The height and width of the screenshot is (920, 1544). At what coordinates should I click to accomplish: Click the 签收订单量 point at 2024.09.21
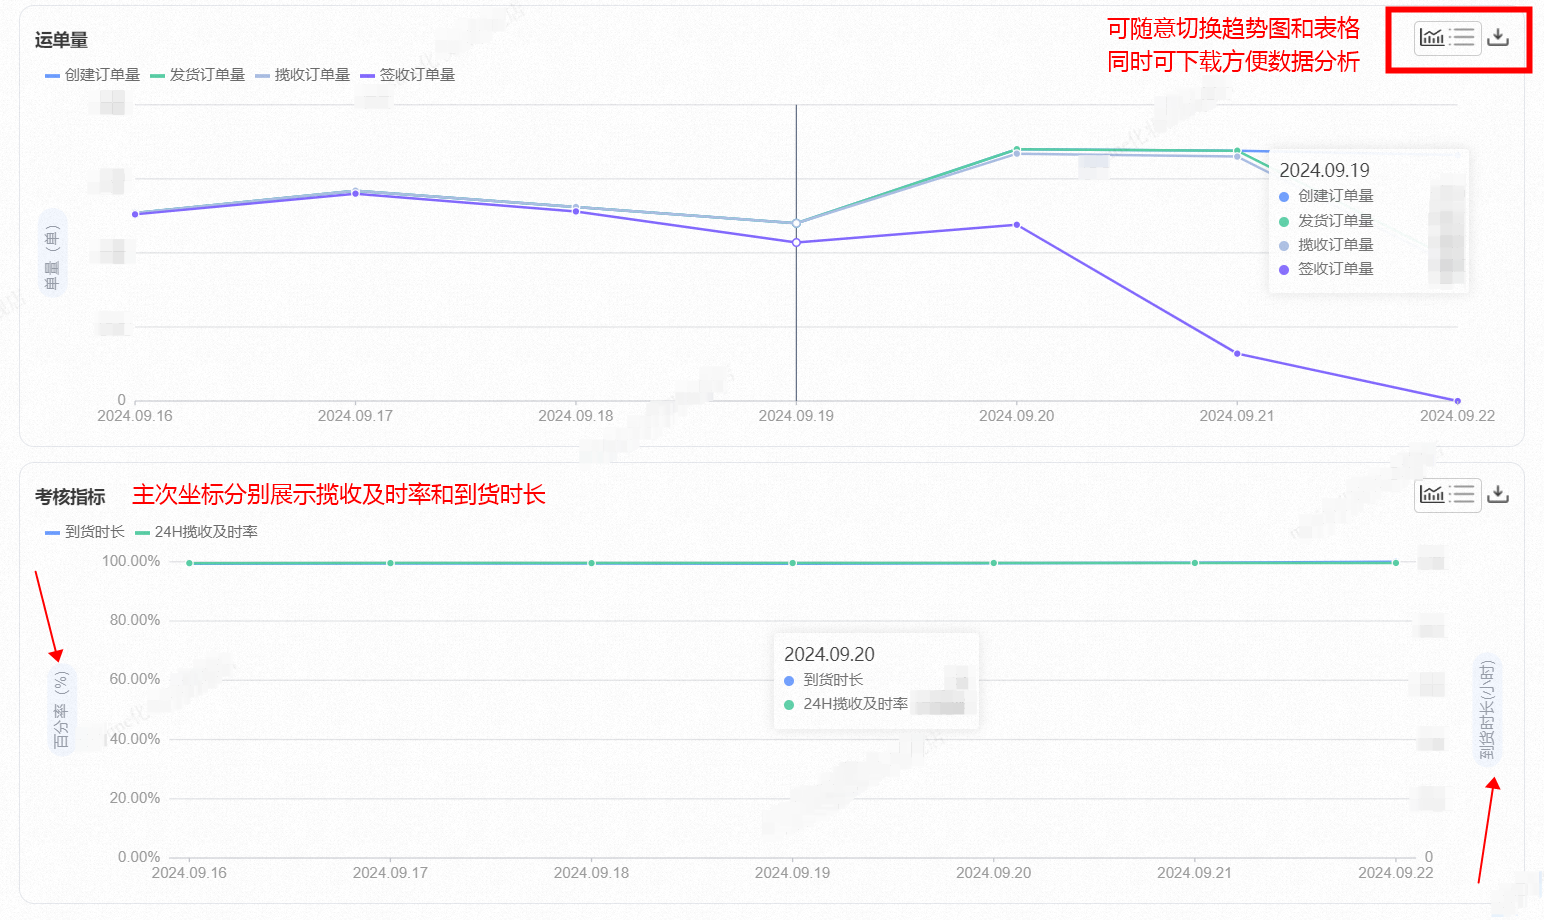tap(1237, 354)
